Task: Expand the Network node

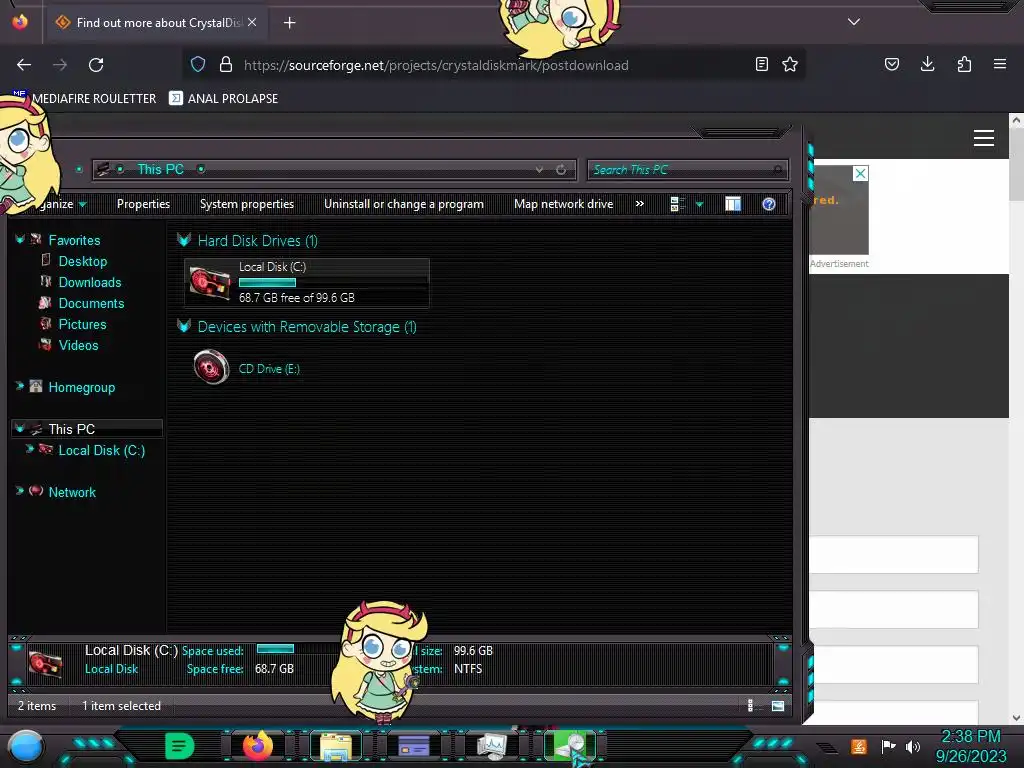Action: coord(20,491)
